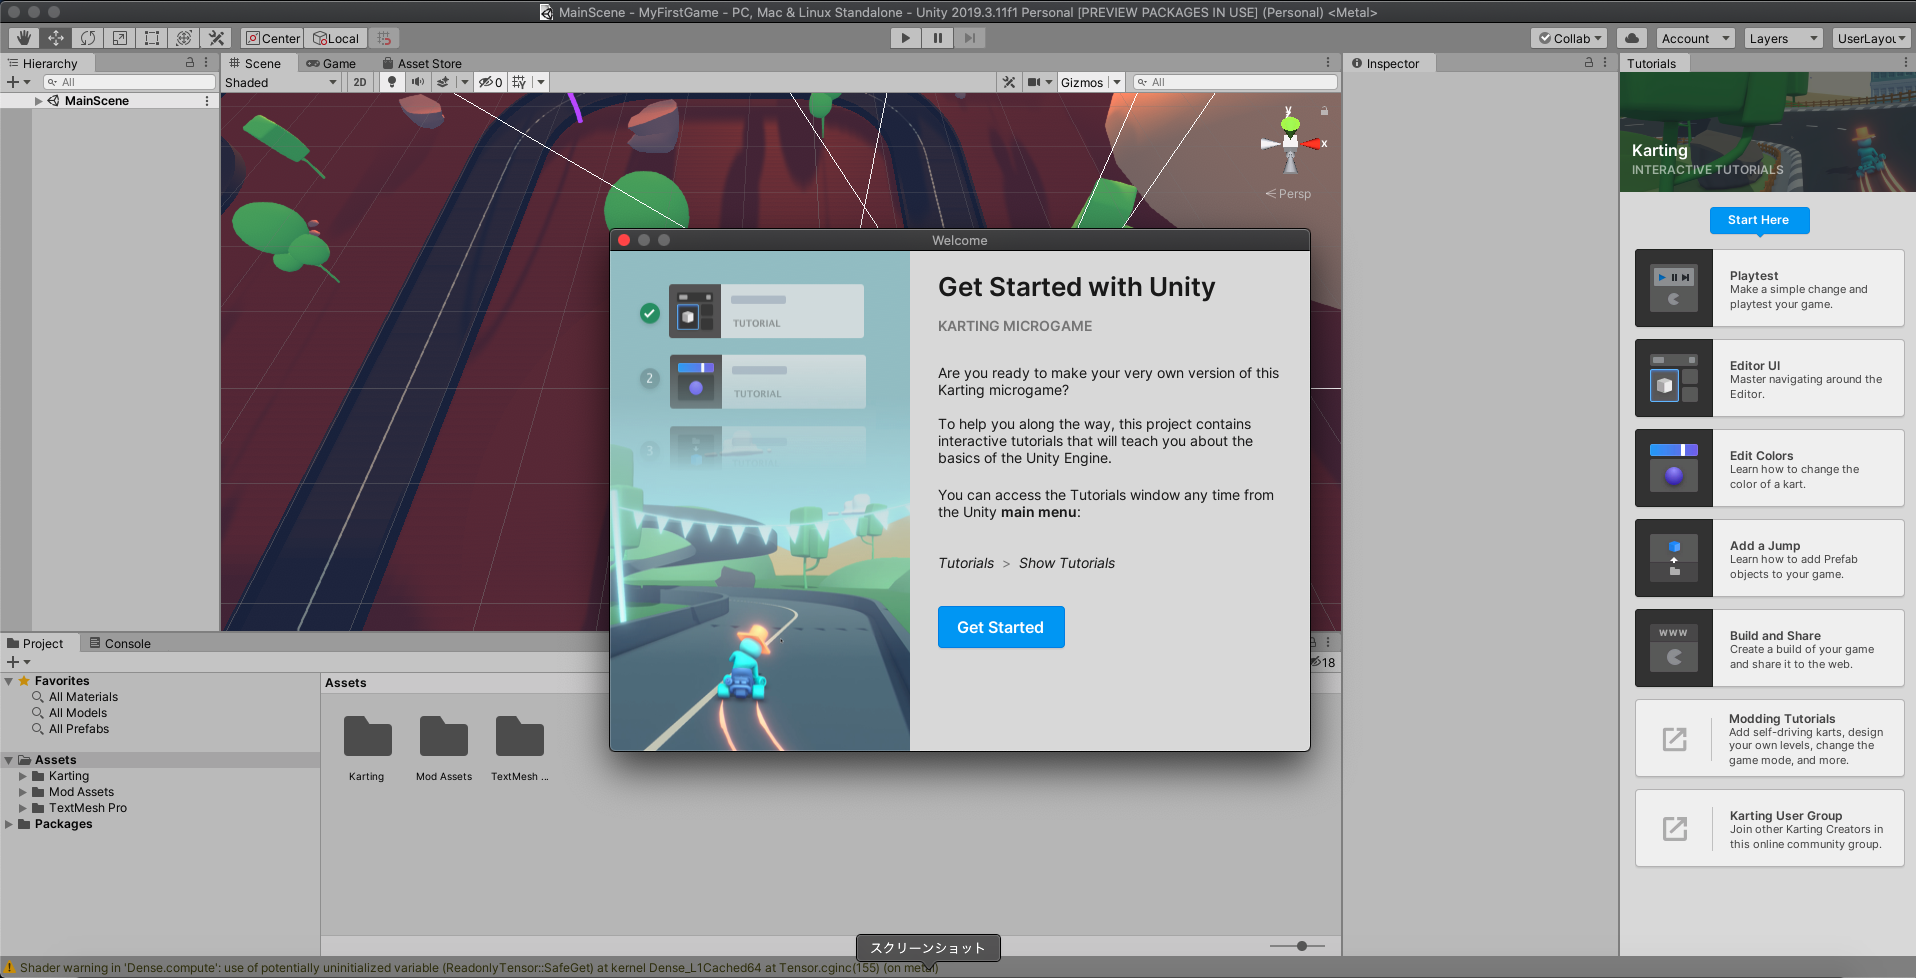The width and height of the screenshot is (1916, 978).
Task: Open the UserLayout dropdown
Action: coord(1872,38)
